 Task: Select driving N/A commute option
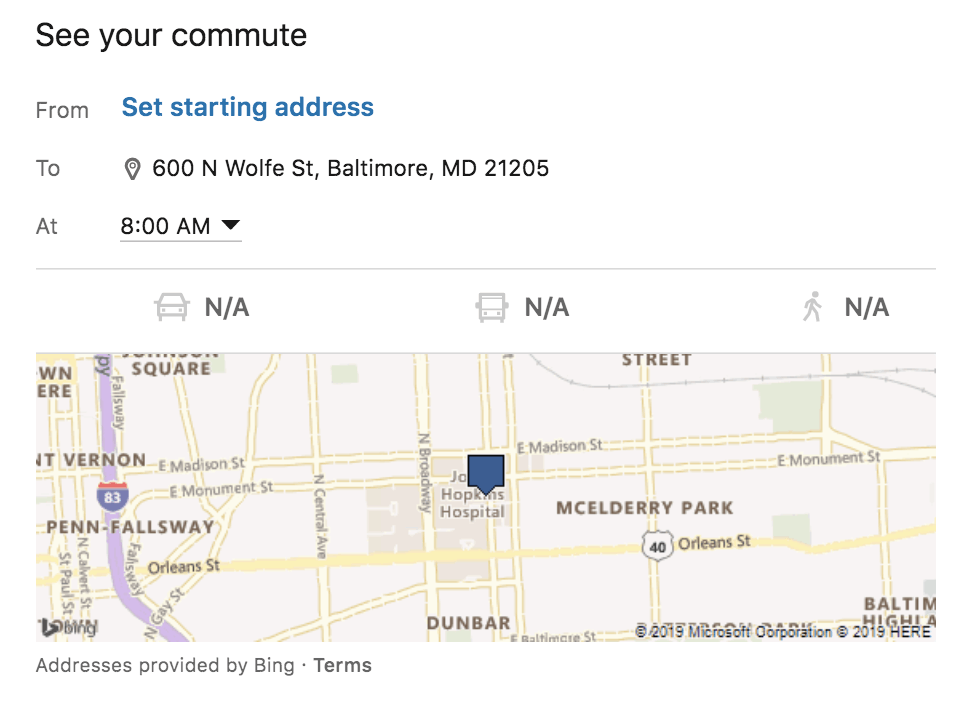202,307
